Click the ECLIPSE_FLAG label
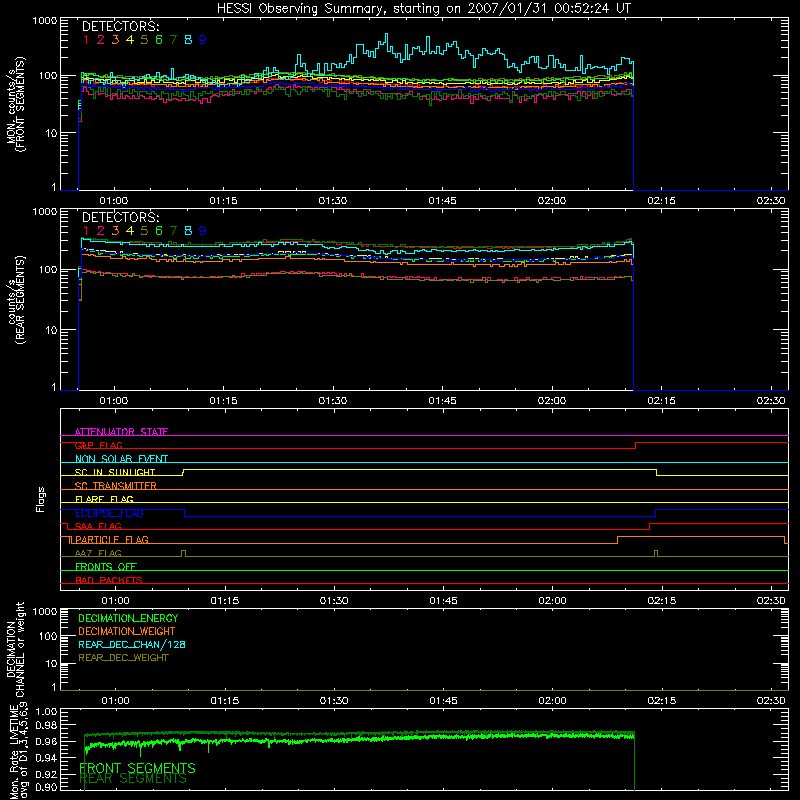 pos(109,513)
